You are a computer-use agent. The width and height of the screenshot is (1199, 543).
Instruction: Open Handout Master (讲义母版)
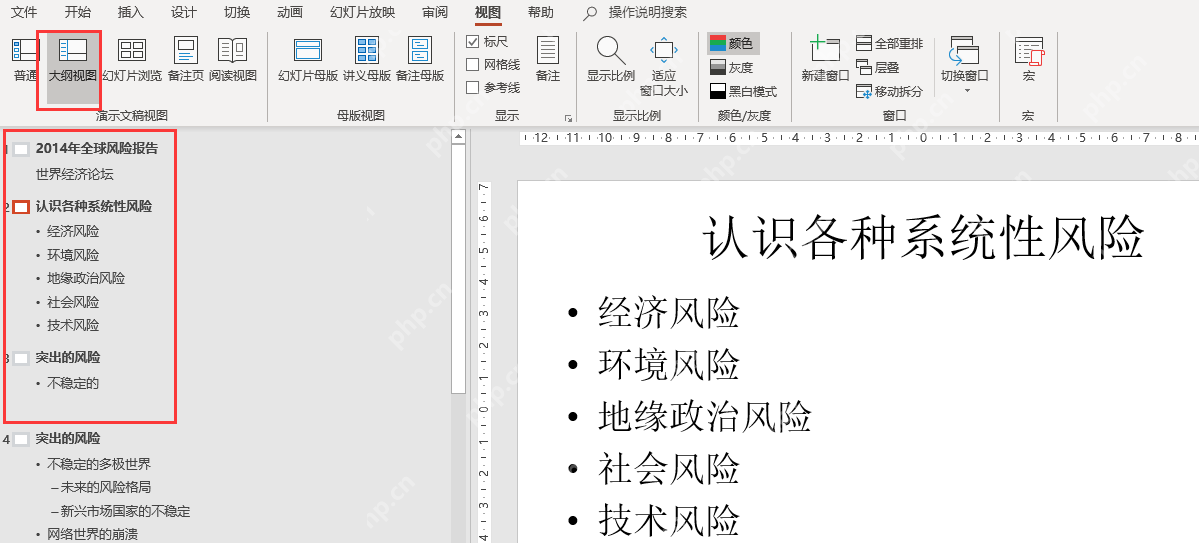tap(367, 60)
